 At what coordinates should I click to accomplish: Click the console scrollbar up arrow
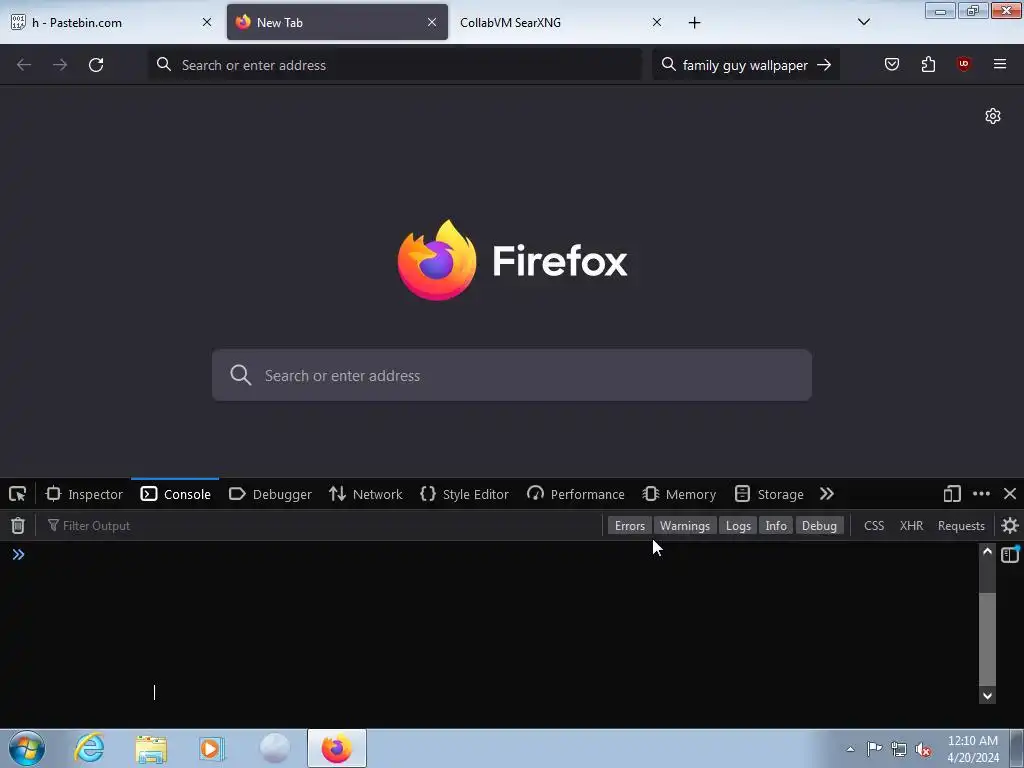987,552
